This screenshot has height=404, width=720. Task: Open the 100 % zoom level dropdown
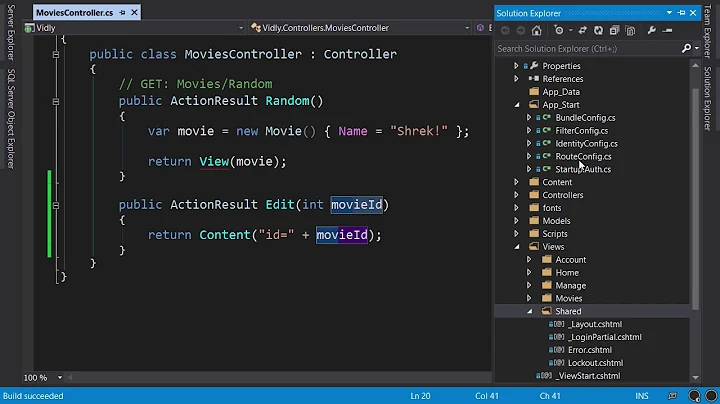[60, 377]
